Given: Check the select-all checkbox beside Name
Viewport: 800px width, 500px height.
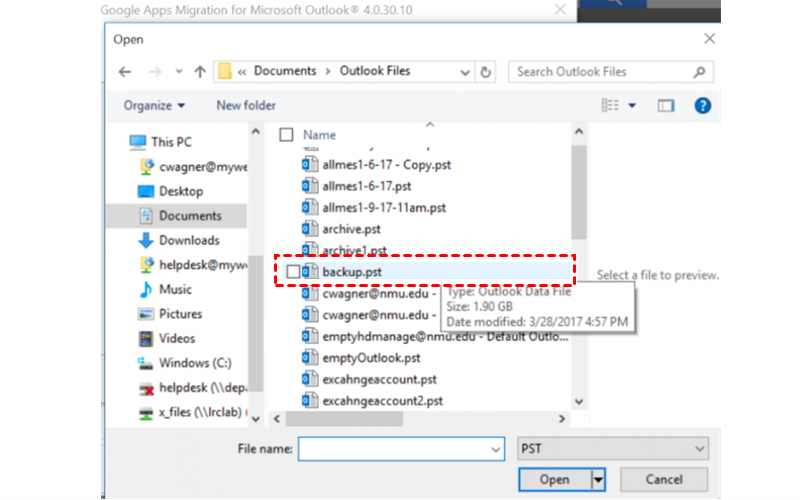Looking at the screenshot, I should click(x=286, y=135).
